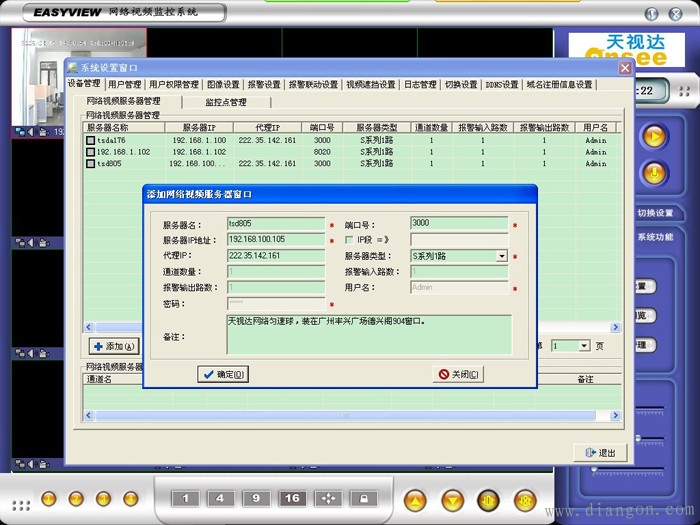Click the four-arrow fullscreen button
Viewport: 700px width, 525px height.
328,499
